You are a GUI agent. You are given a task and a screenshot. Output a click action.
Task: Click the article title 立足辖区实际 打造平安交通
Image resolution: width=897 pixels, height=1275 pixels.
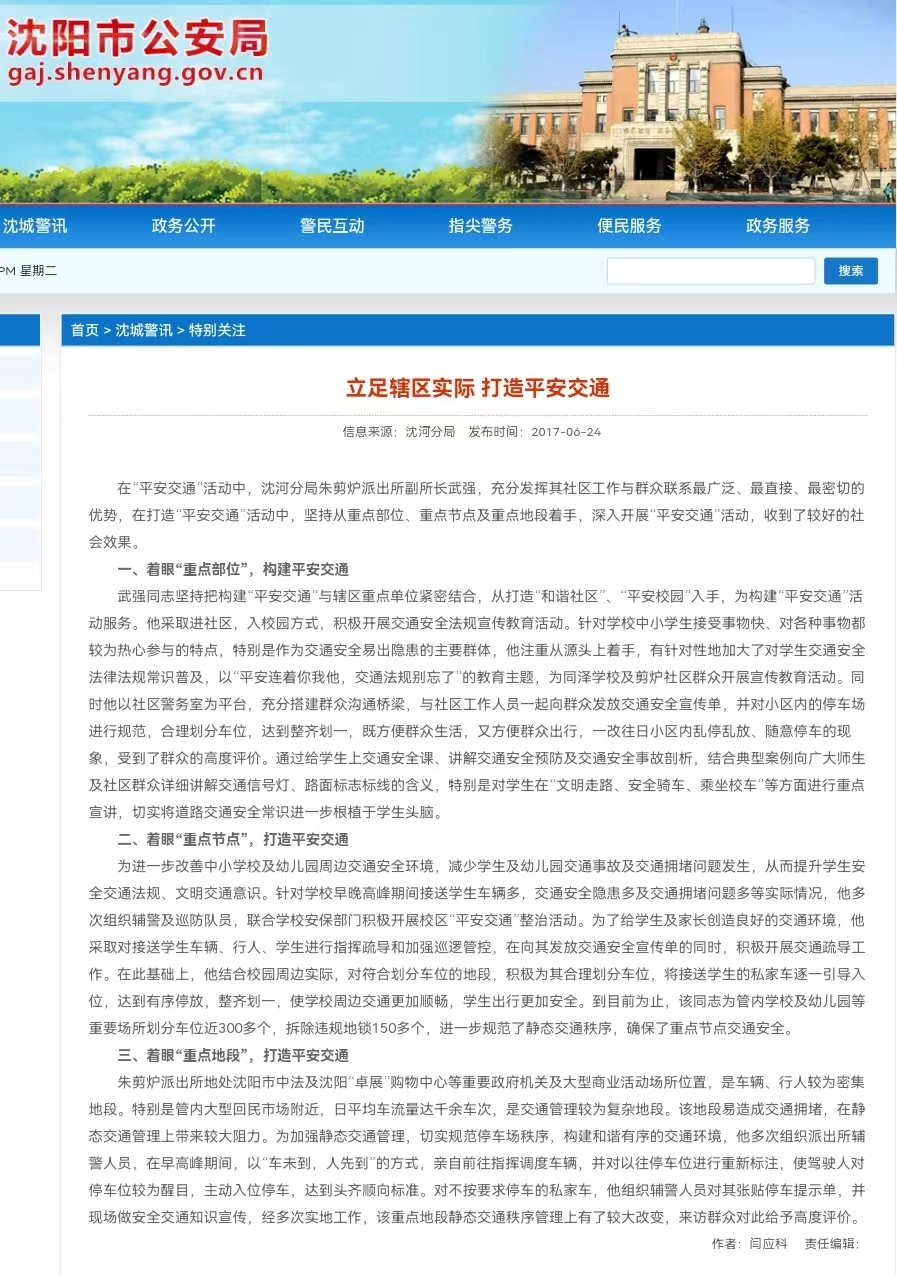478,388
